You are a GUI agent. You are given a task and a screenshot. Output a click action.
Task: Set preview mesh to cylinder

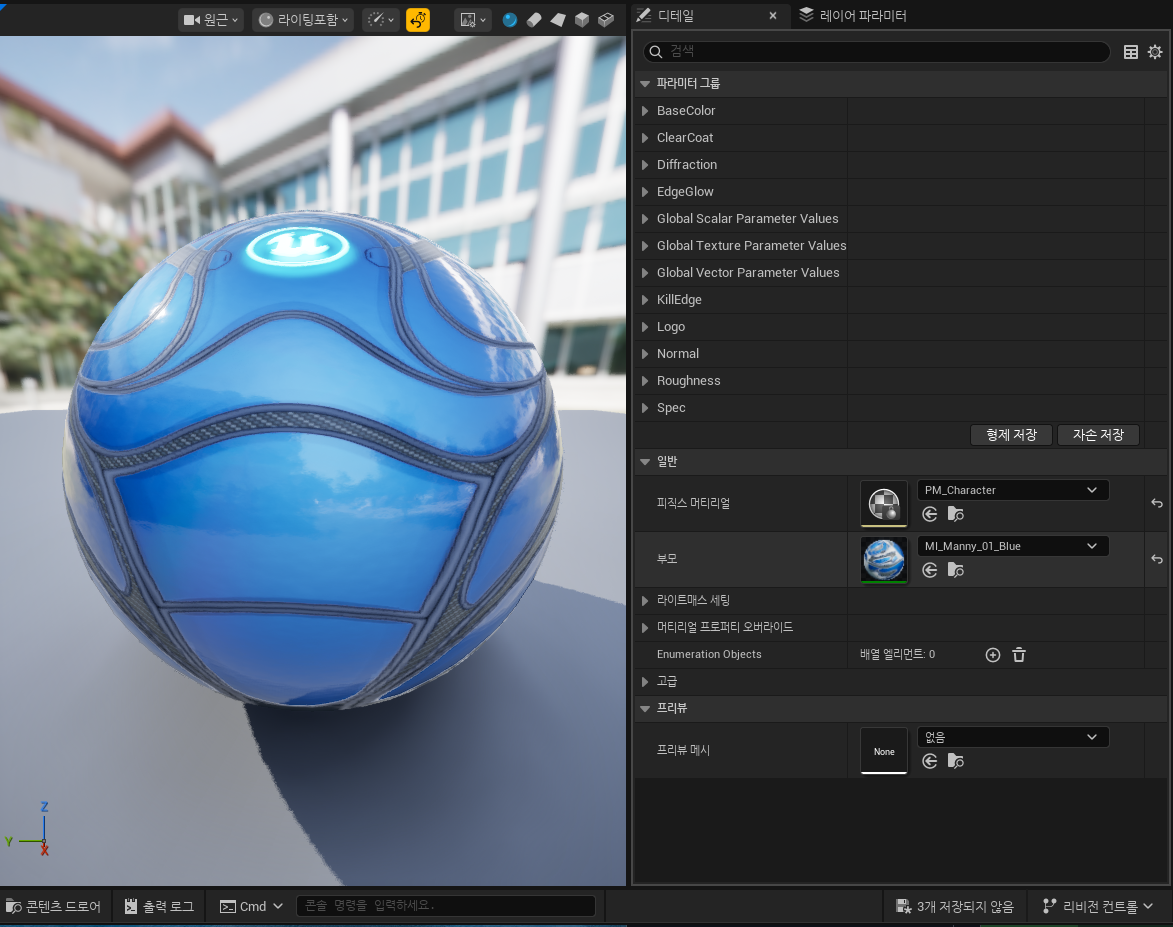coord(534,19)
